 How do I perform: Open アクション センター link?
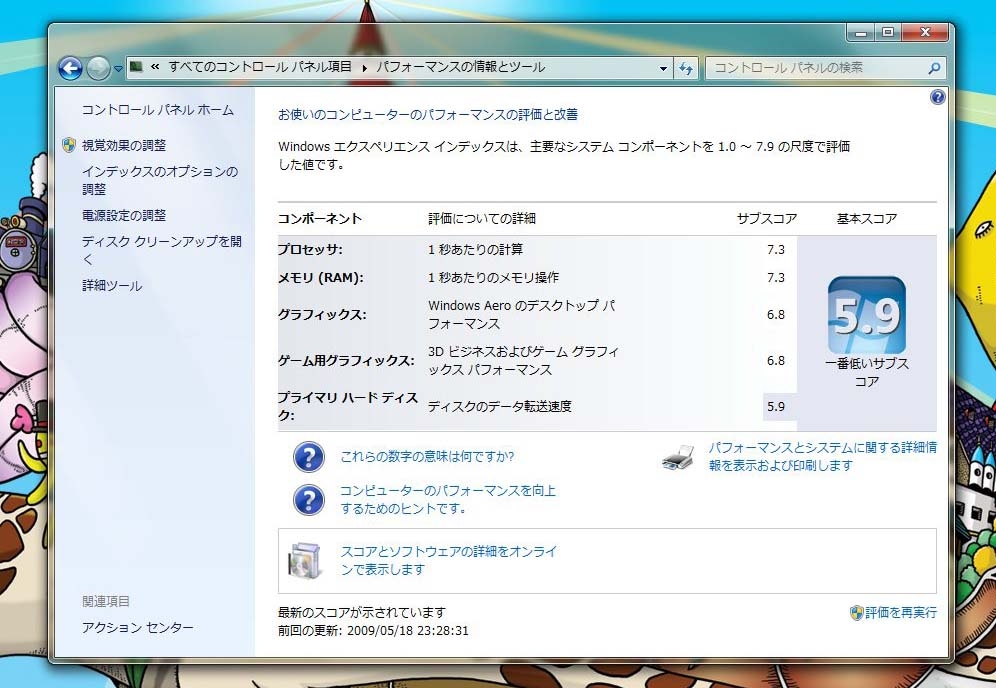137,628
